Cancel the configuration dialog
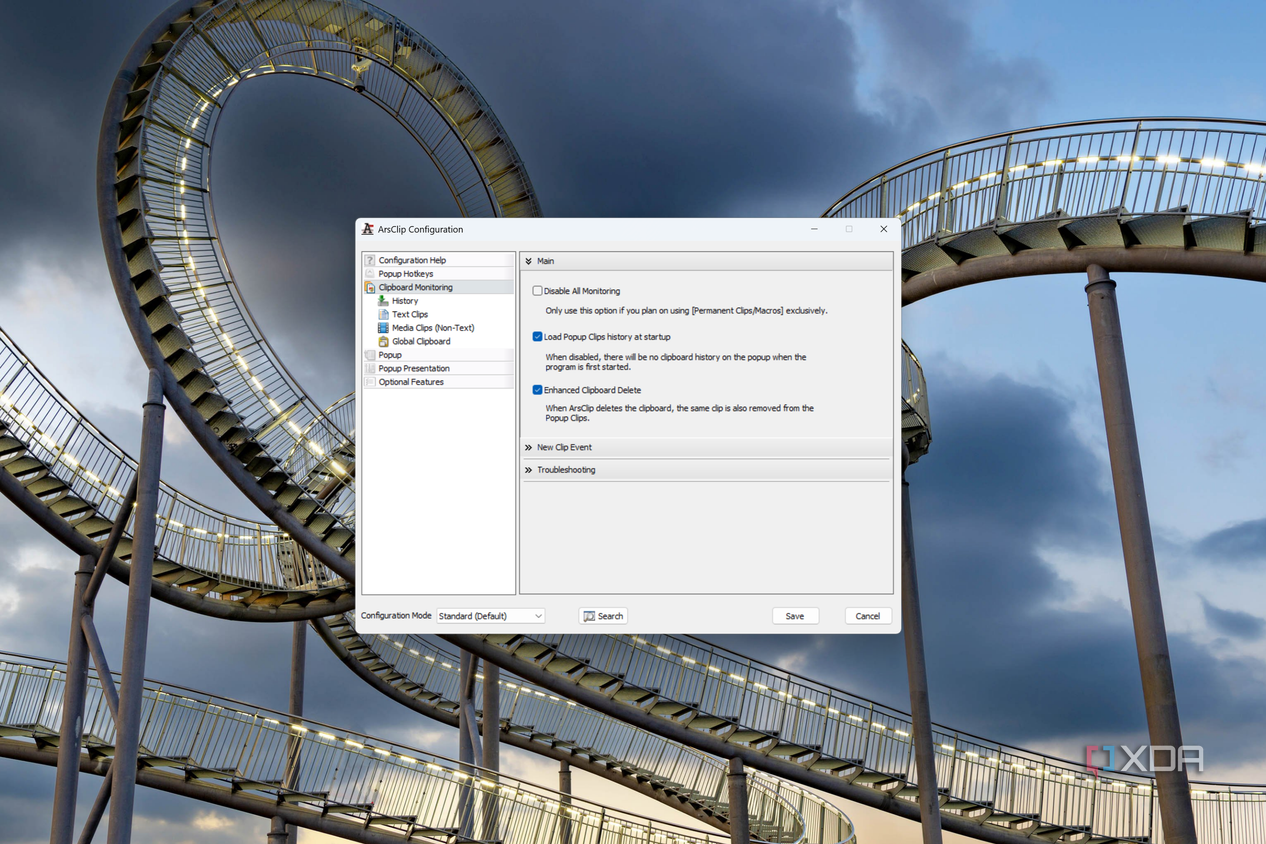 [x=868, y=616]
